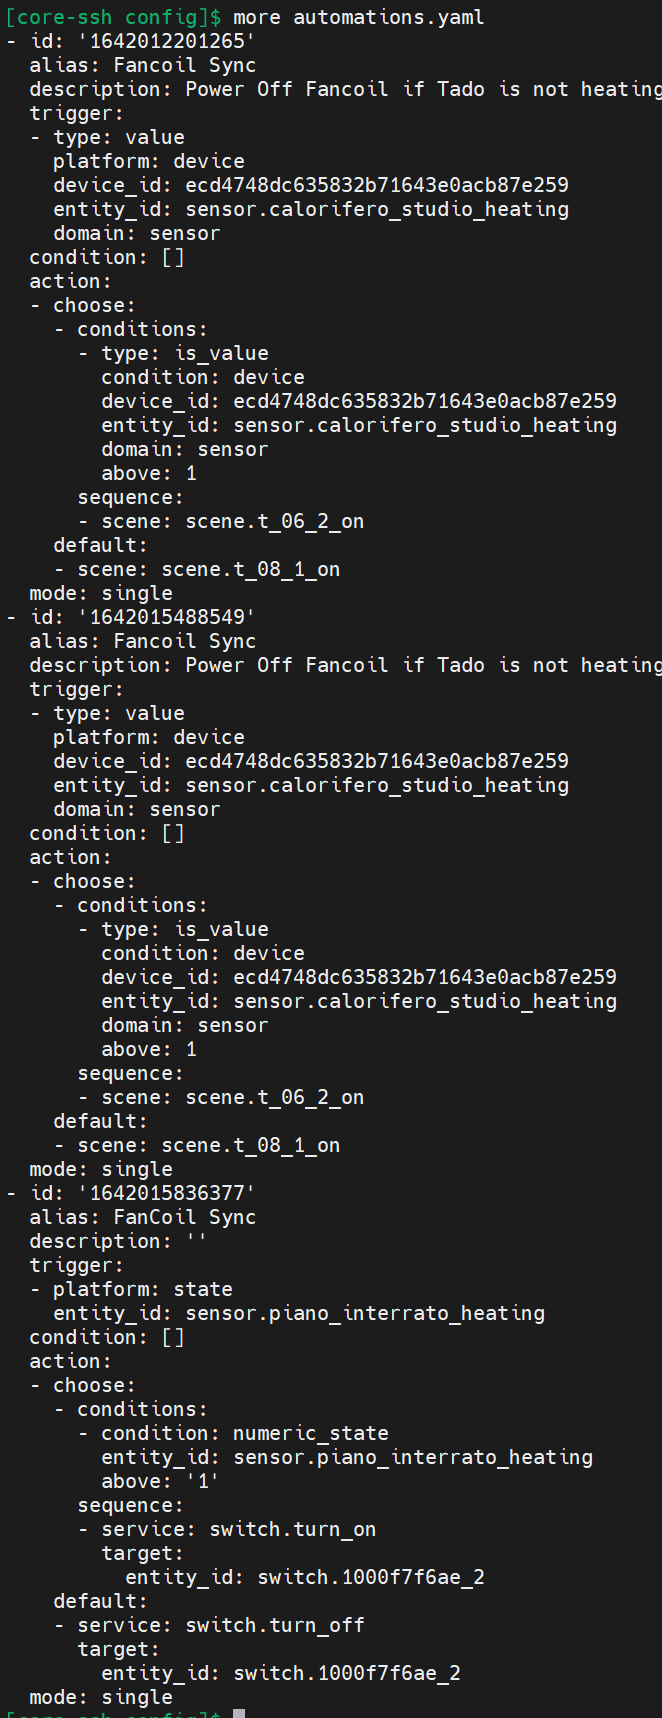This screenshot has width=662, height=1718.
Task: Click 'condition: numeric_state' line
Action: (244, 1433)
